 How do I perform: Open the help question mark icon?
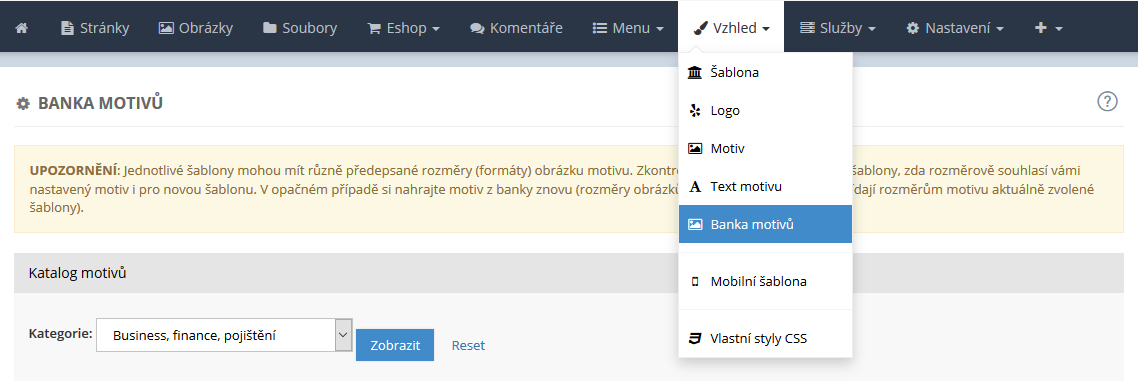(x=1106, y=101)
